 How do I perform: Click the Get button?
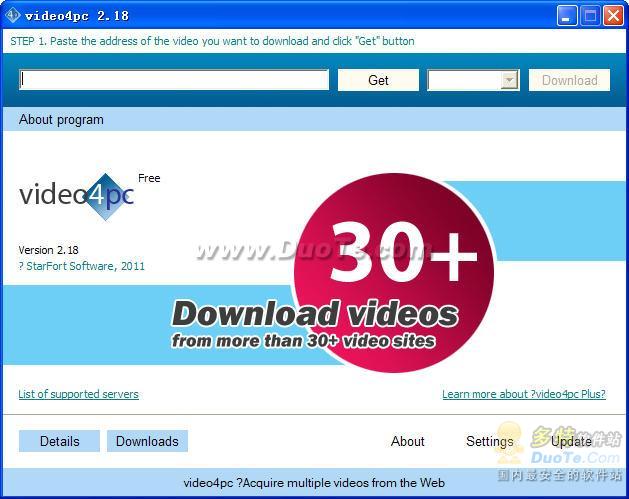click(378, 80)
